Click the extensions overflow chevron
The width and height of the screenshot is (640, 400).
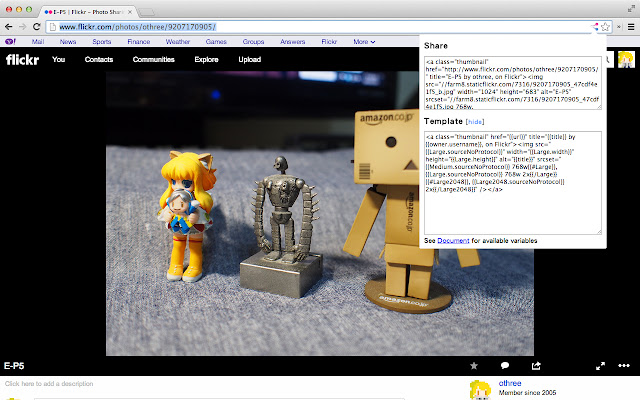[619, 27]
